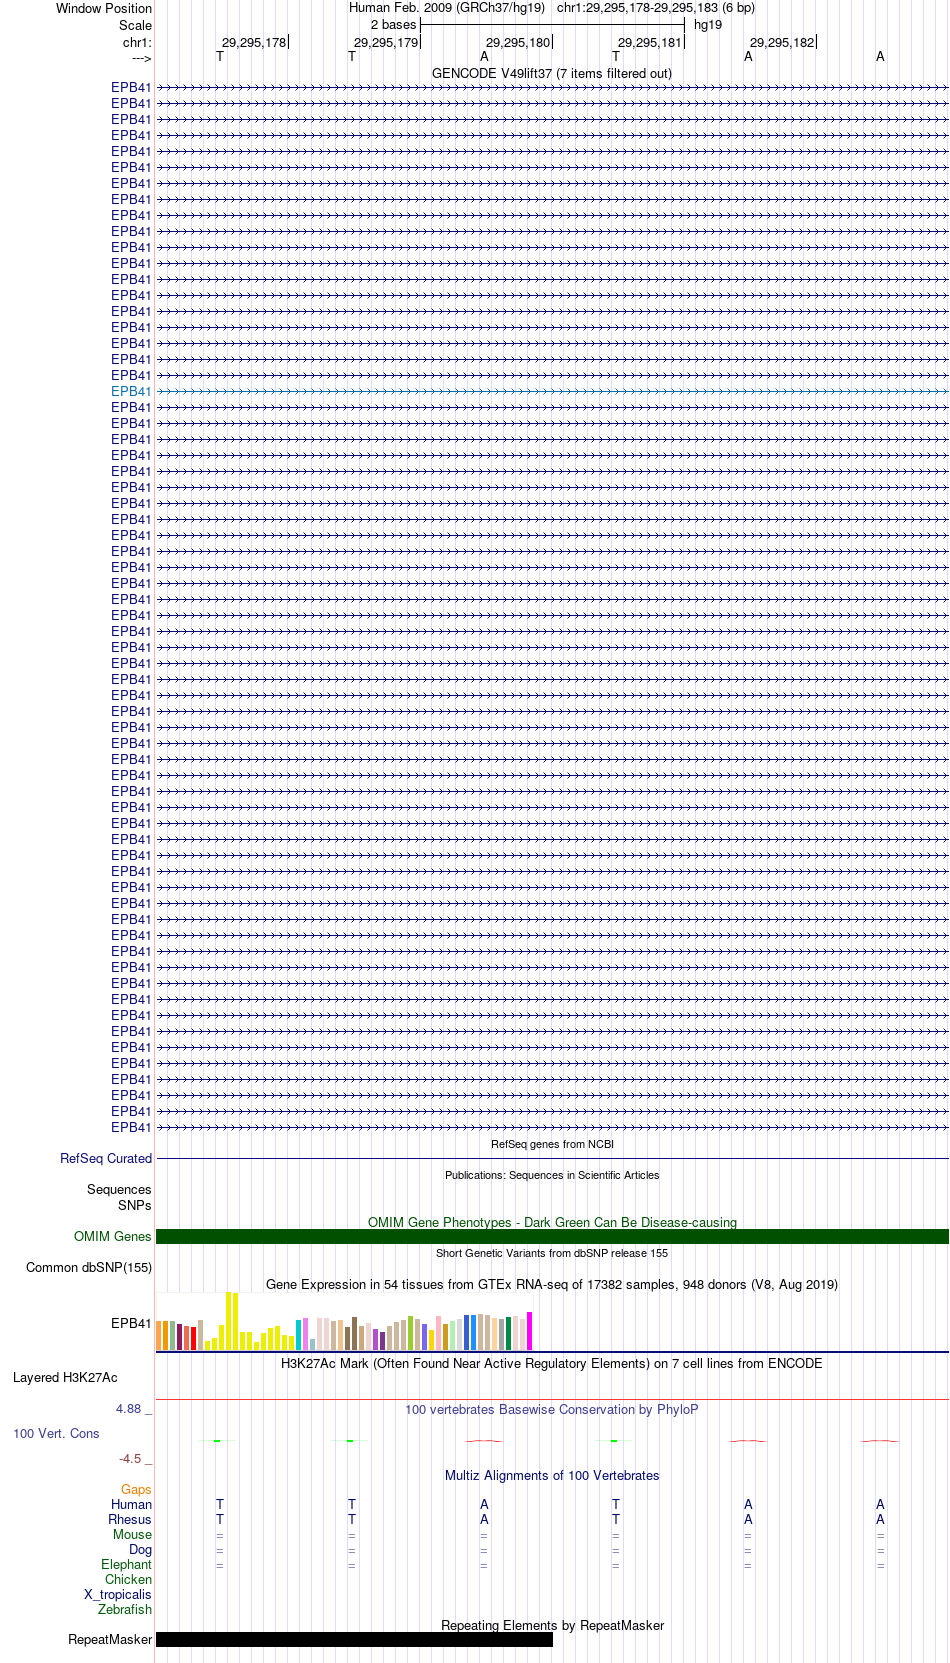This screenshot has height=1663, width=950.
Task: Open the GTEx Gene Expression track title
Action: [x=552, y=1285]
